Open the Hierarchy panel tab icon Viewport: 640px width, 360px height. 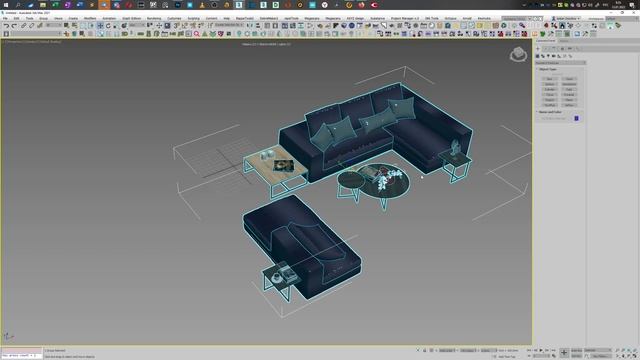coord(554,49)
